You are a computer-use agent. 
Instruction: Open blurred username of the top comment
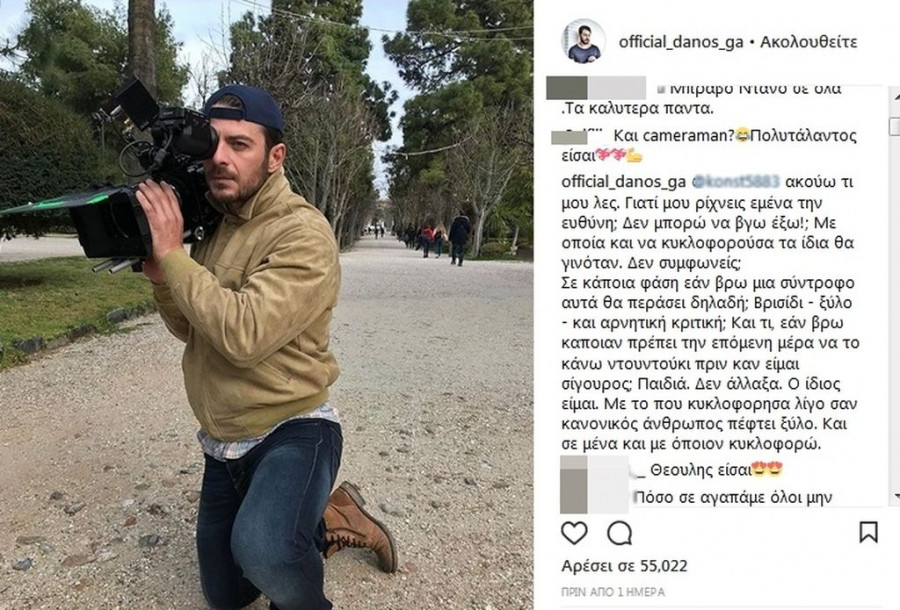coord(596,88)
